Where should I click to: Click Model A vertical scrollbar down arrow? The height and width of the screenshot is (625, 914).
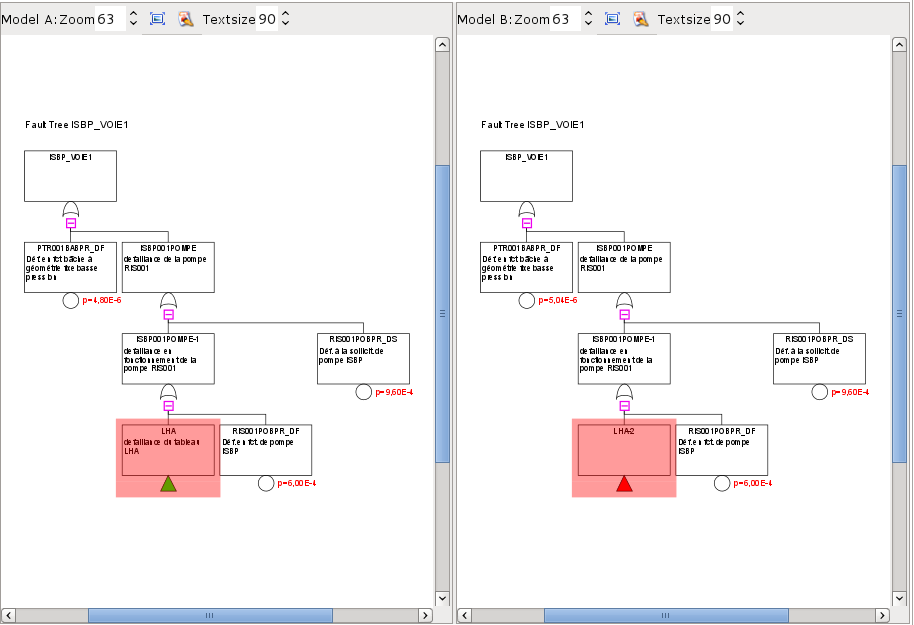coord(442,598)
